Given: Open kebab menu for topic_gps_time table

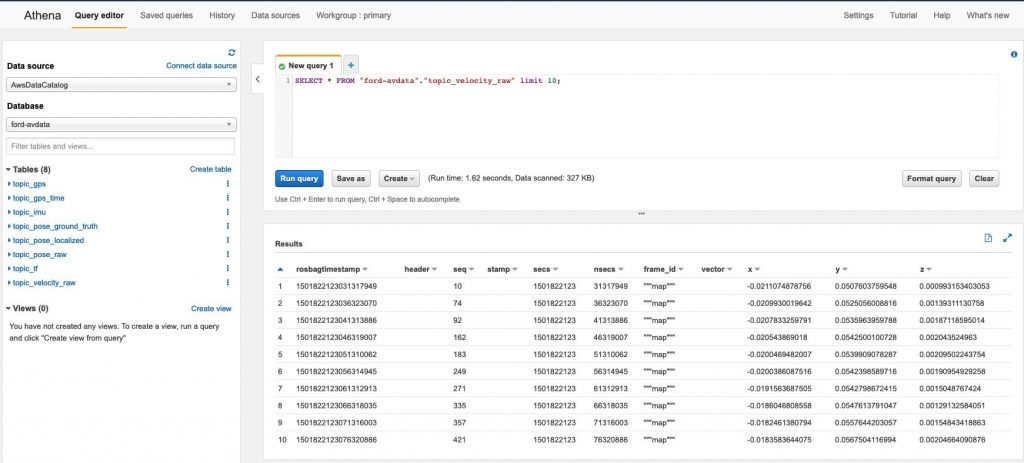Looking at the screenshot, I should (x=227, y=198).
